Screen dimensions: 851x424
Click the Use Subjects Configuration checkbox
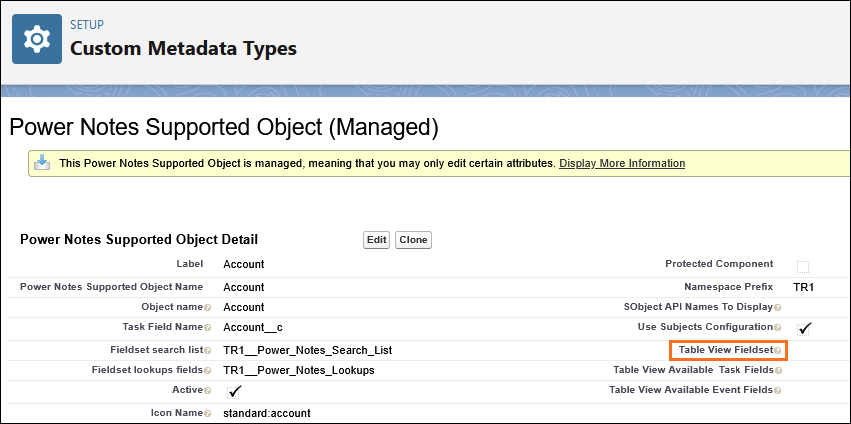click(804, 328)
